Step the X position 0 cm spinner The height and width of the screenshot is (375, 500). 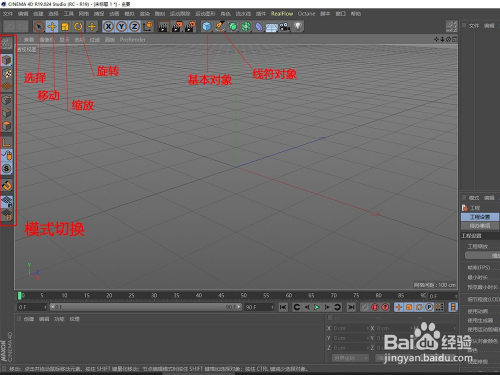[x=368, y=328]
